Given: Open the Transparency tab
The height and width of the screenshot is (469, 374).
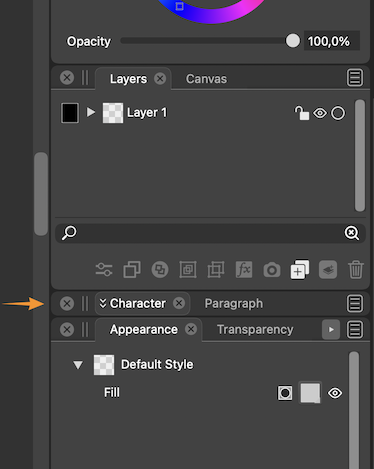Looking at the screenshot, I should pos(255,330).
